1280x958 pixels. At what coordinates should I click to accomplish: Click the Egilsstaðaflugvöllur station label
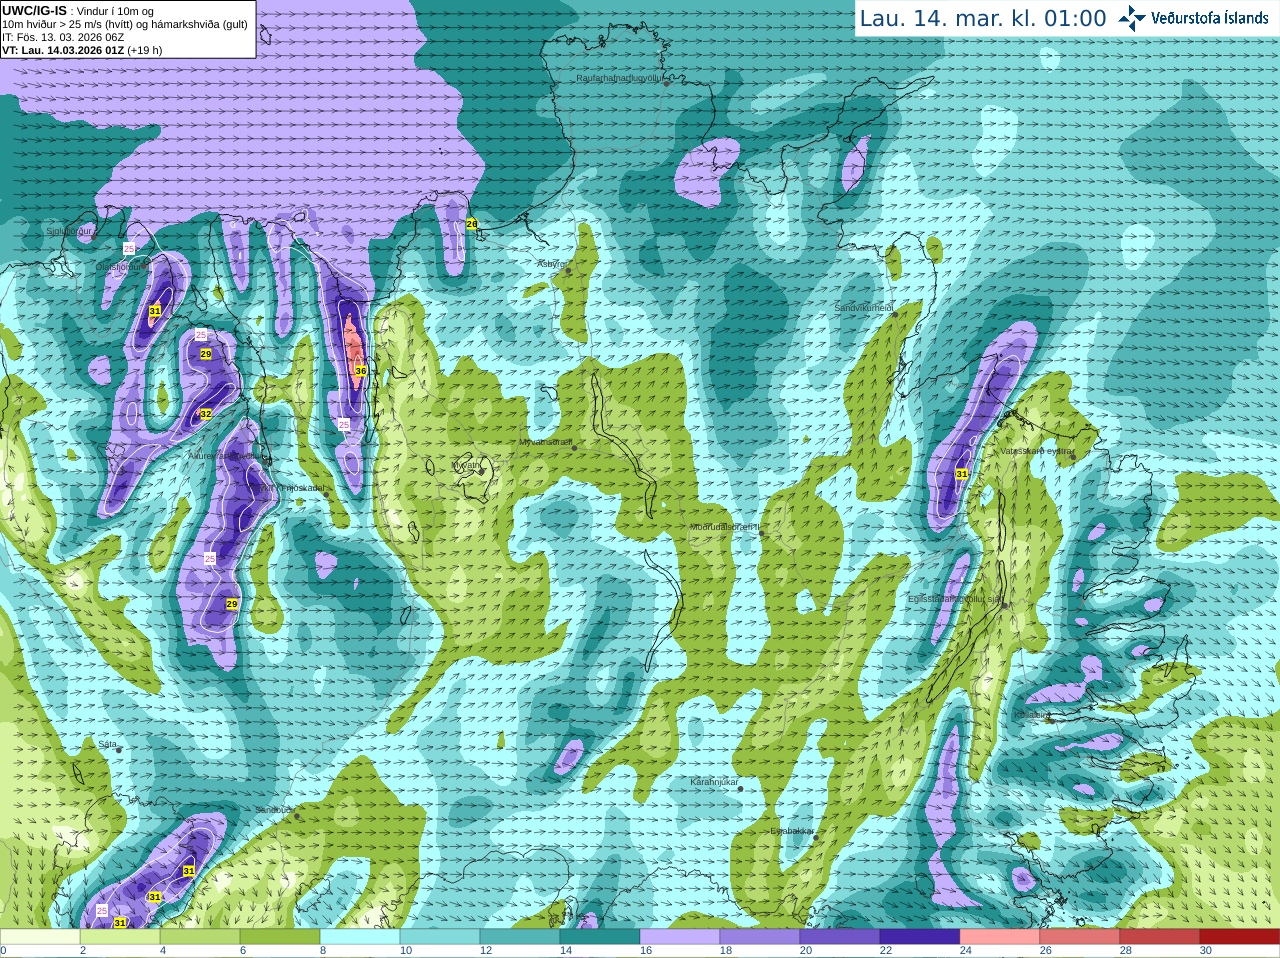click(x=954, y=598)
